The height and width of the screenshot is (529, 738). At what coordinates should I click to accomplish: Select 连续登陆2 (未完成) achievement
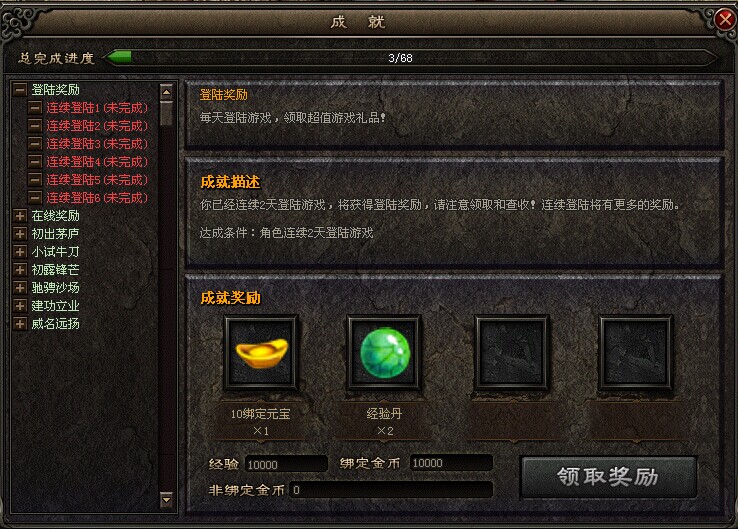point(97,126)
